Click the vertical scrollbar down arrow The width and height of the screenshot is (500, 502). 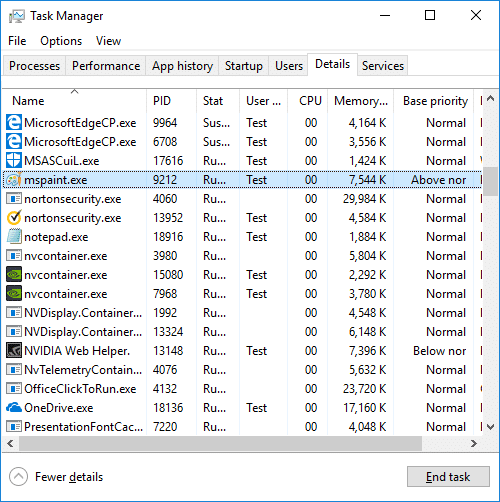[490, 426]
